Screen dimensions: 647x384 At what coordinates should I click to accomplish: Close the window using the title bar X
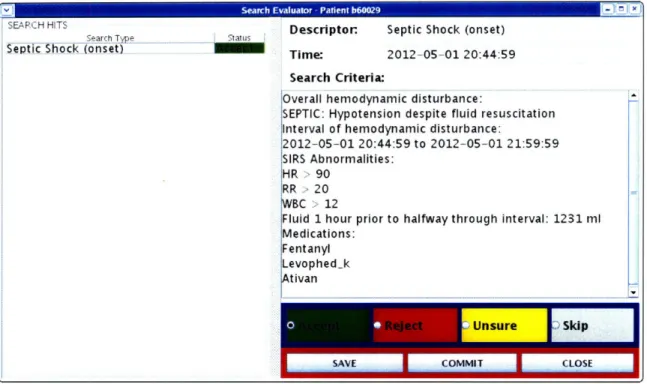(634, 9)
